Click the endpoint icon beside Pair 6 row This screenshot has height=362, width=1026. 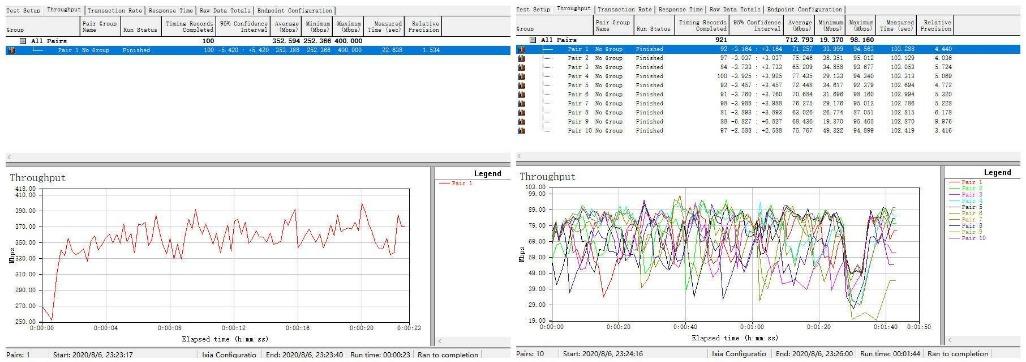pyautogui.click(x=522, y=94)
